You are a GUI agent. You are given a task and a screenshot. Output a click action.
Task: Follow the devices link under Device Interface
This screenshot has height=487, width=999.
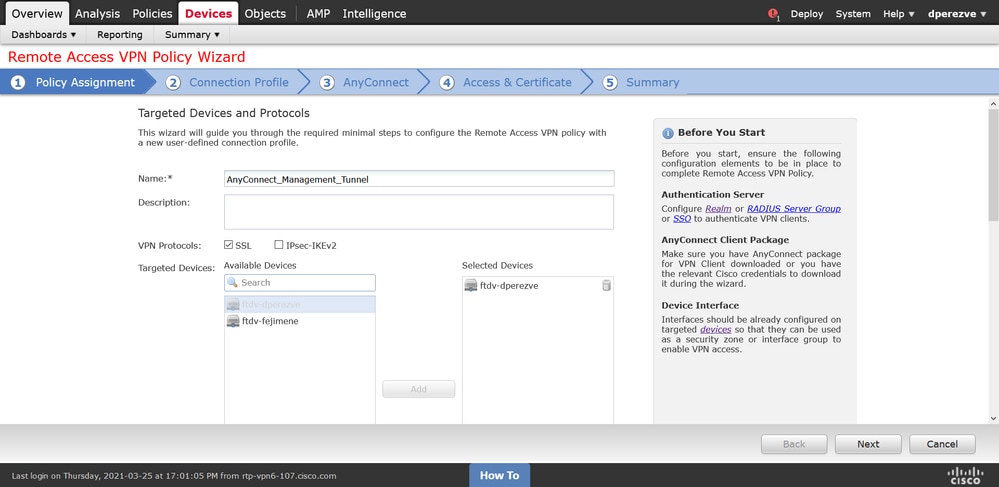[715, 330]
